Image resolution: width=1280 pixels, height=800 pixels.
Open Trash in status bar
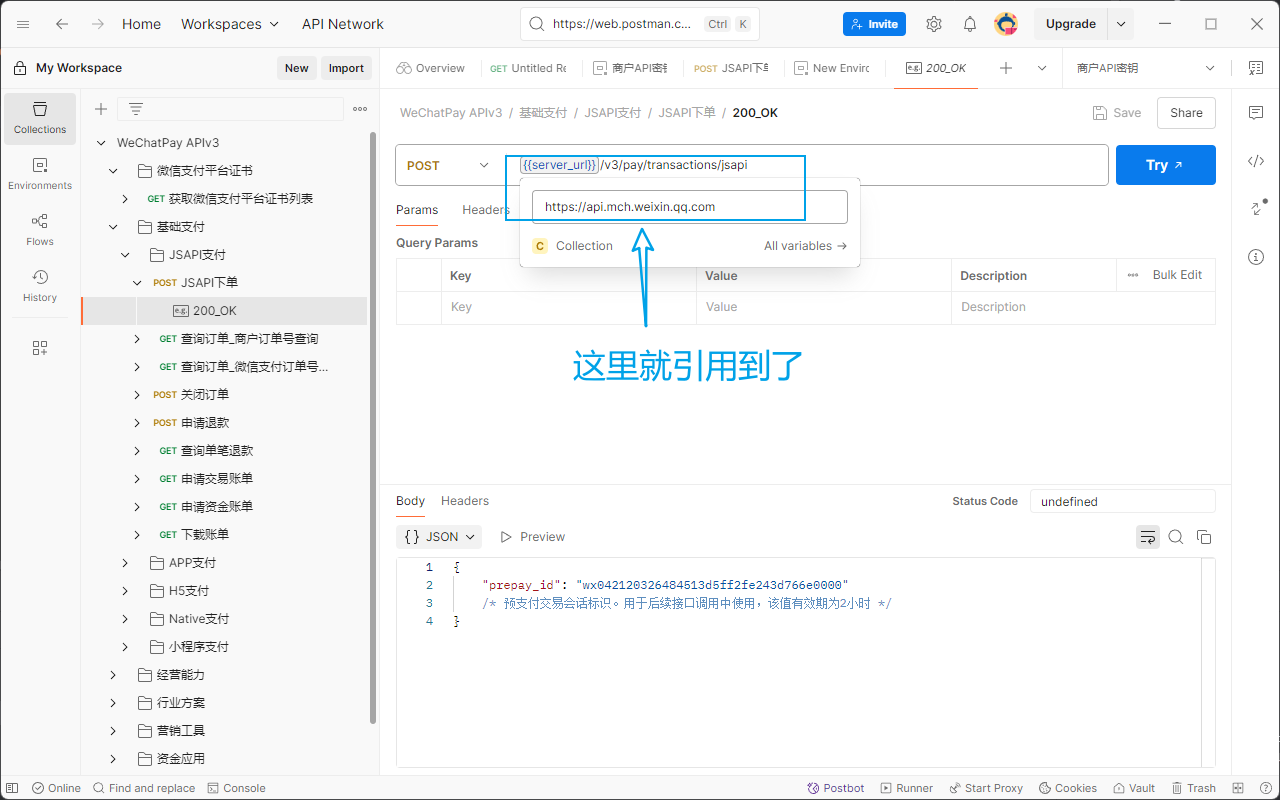1193,788
